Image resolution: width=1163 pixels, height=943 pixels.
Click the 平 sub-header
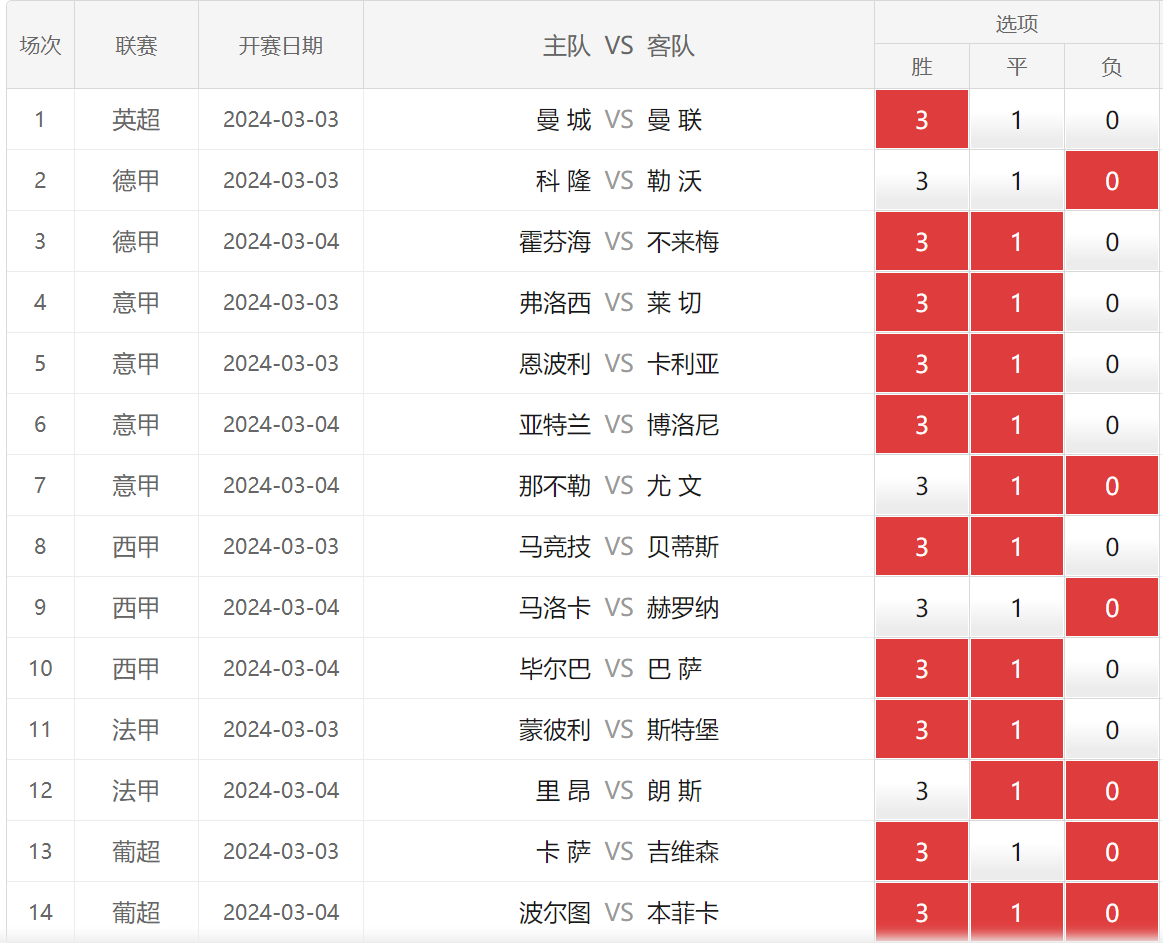[x=1016, y=67]
